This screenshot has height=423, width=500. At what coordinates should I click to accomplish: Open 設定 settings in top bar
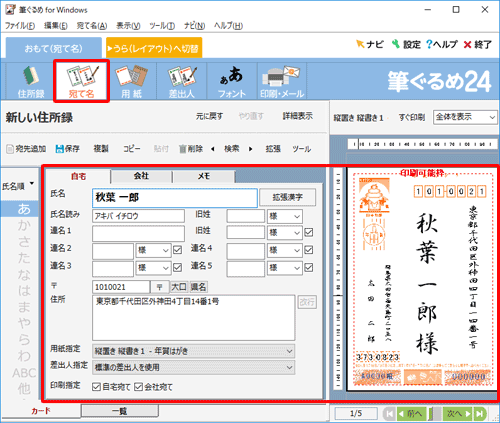point(406,44)
